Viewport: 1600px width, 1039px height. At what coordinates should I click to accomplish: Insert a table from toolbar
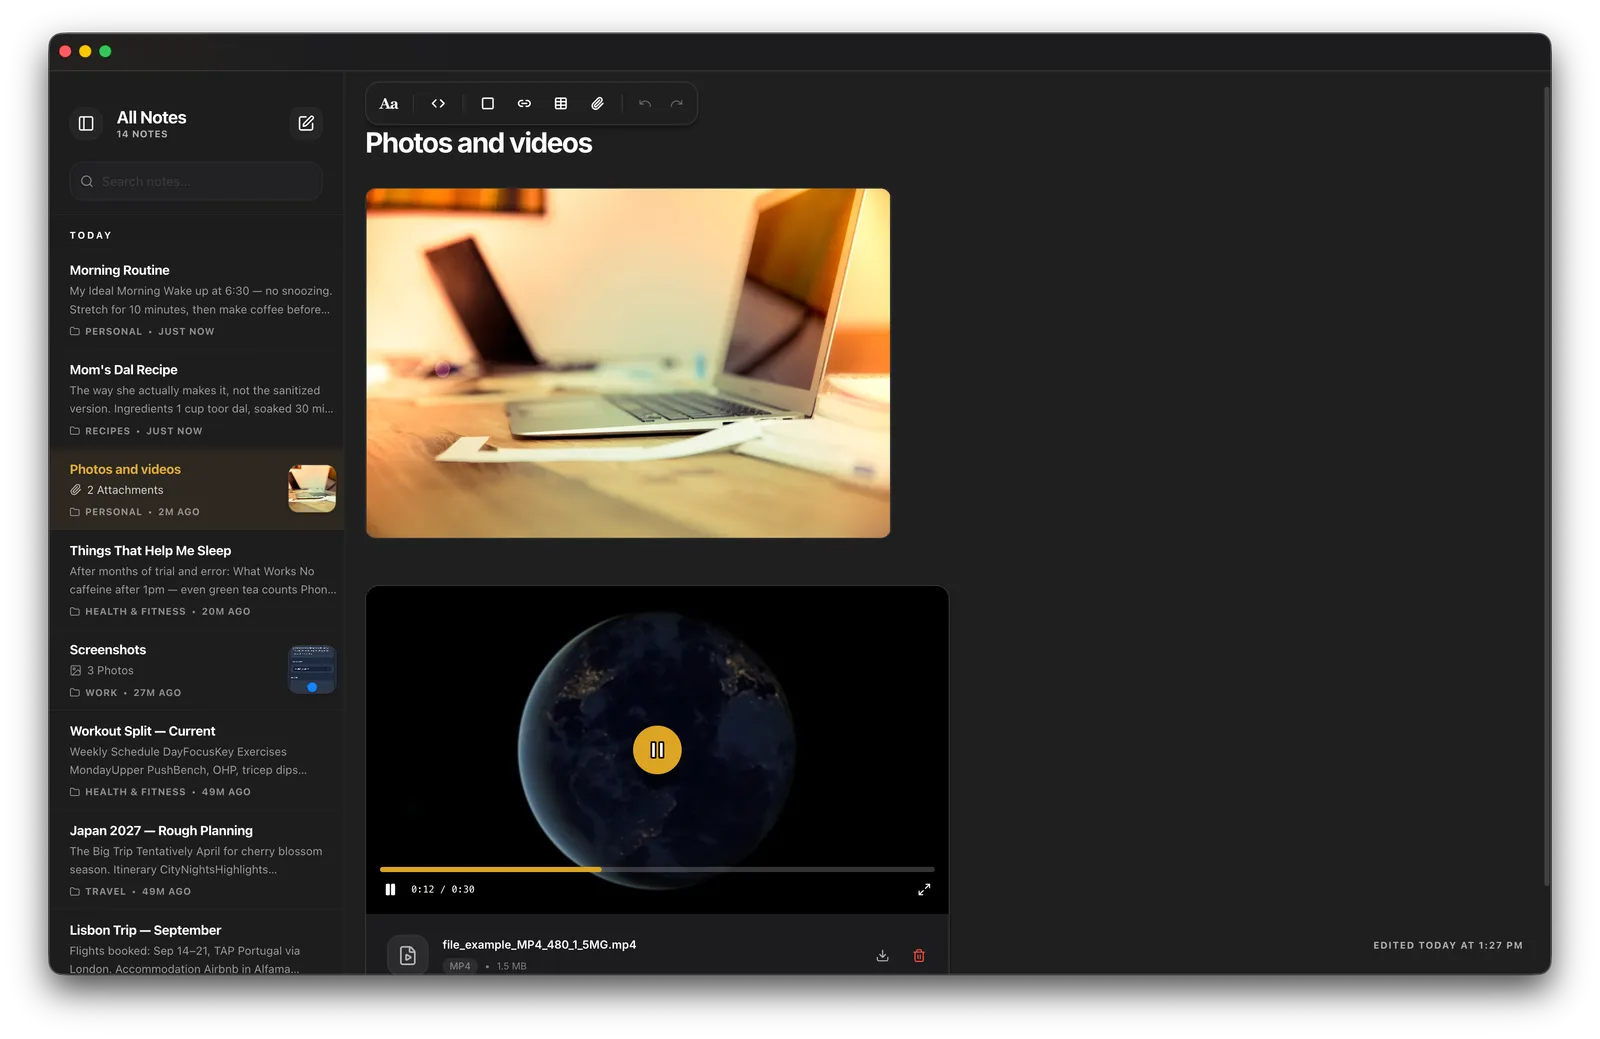pyautogui.click(x=561, y=104)
